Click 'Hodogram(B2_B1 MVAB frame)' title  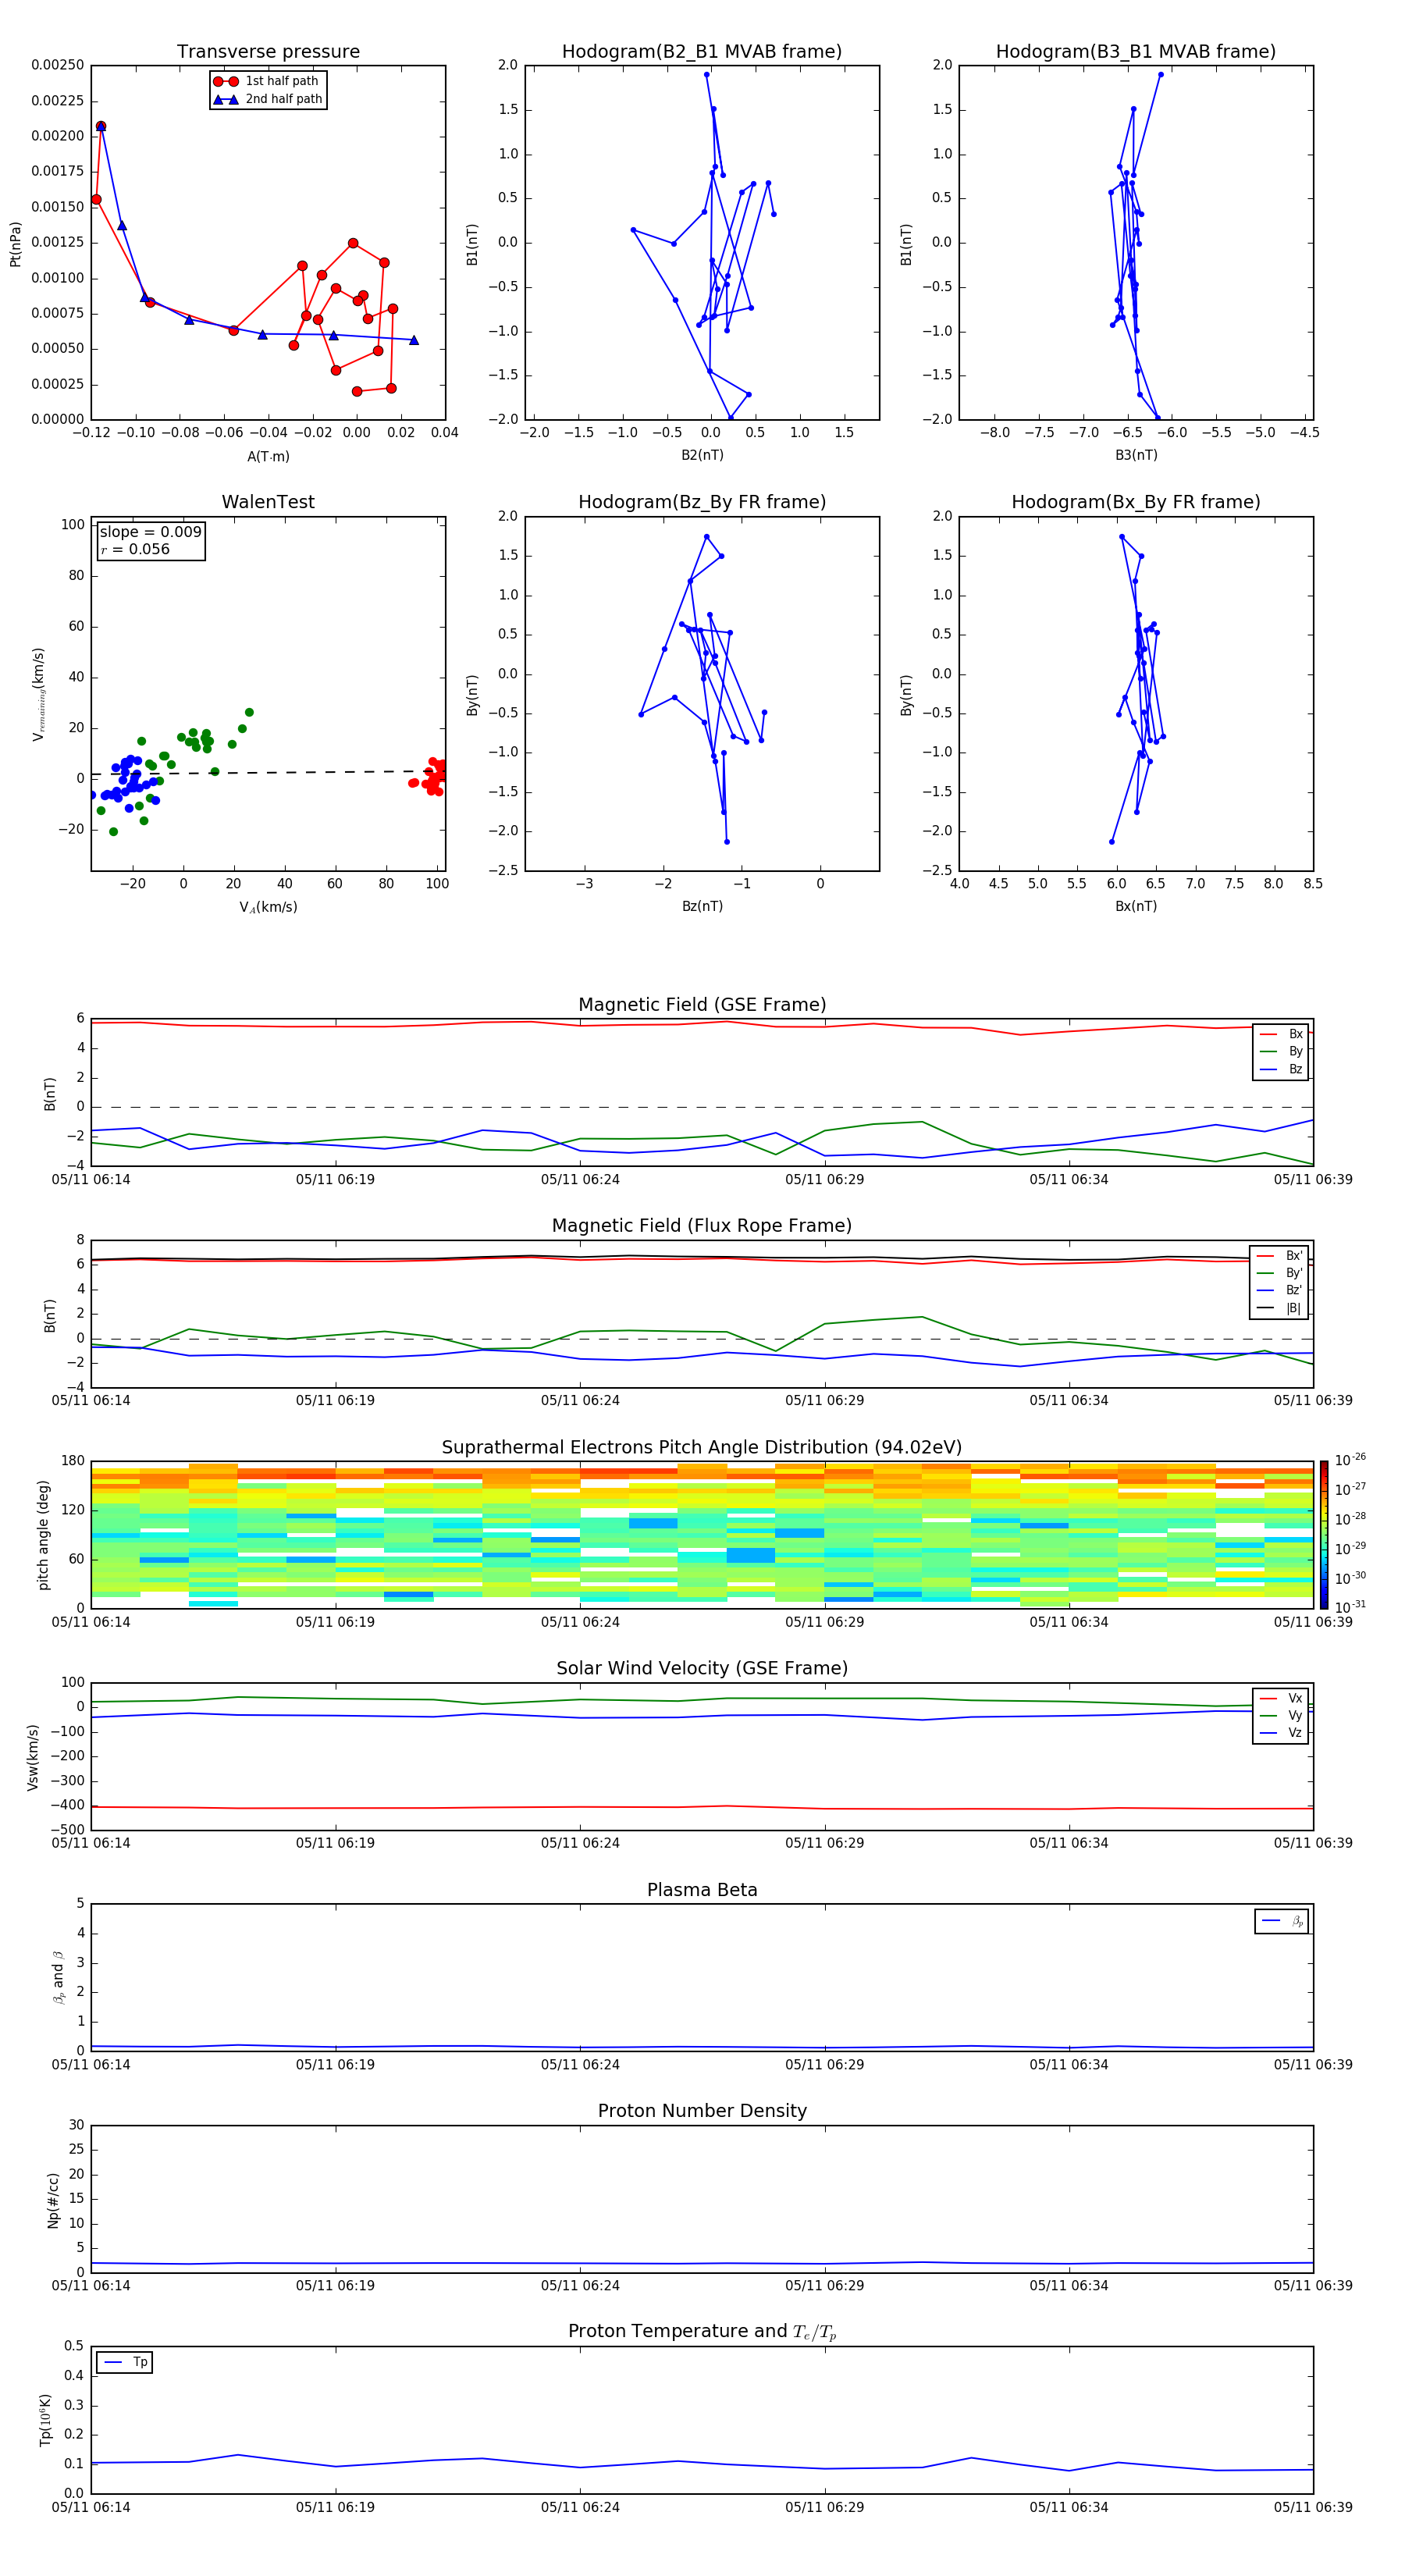(x=702, y=52)
